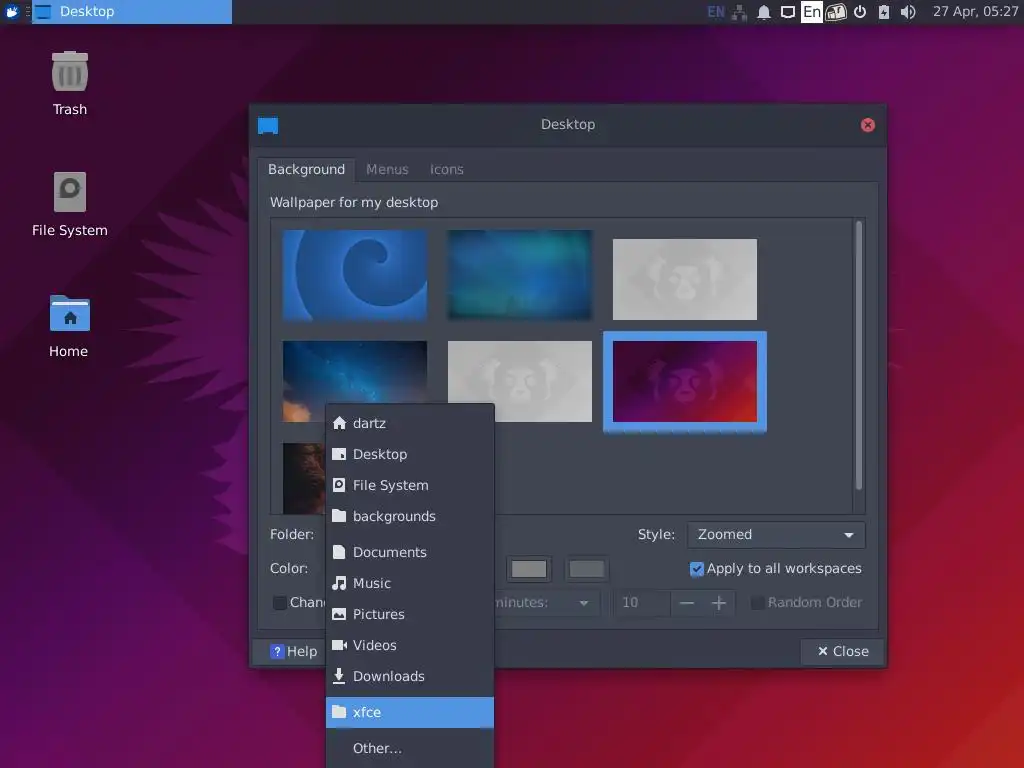
Task: Click the highlighted En input method indicator
Action: click(x=812, y=12)
